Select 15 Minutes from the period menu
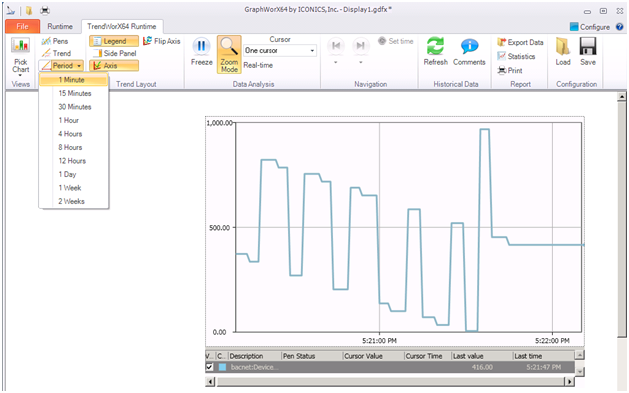Screen dimensions: 629x393 74,93
